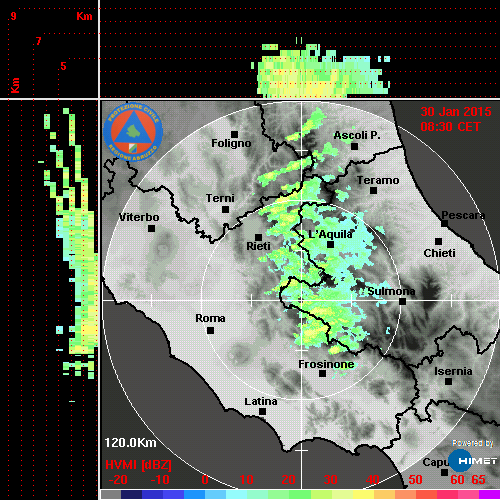The width and height of the screenshot is (500, 500).
Task: Pick the red-orange swatch in the color scale
Action: pos(427,494)
